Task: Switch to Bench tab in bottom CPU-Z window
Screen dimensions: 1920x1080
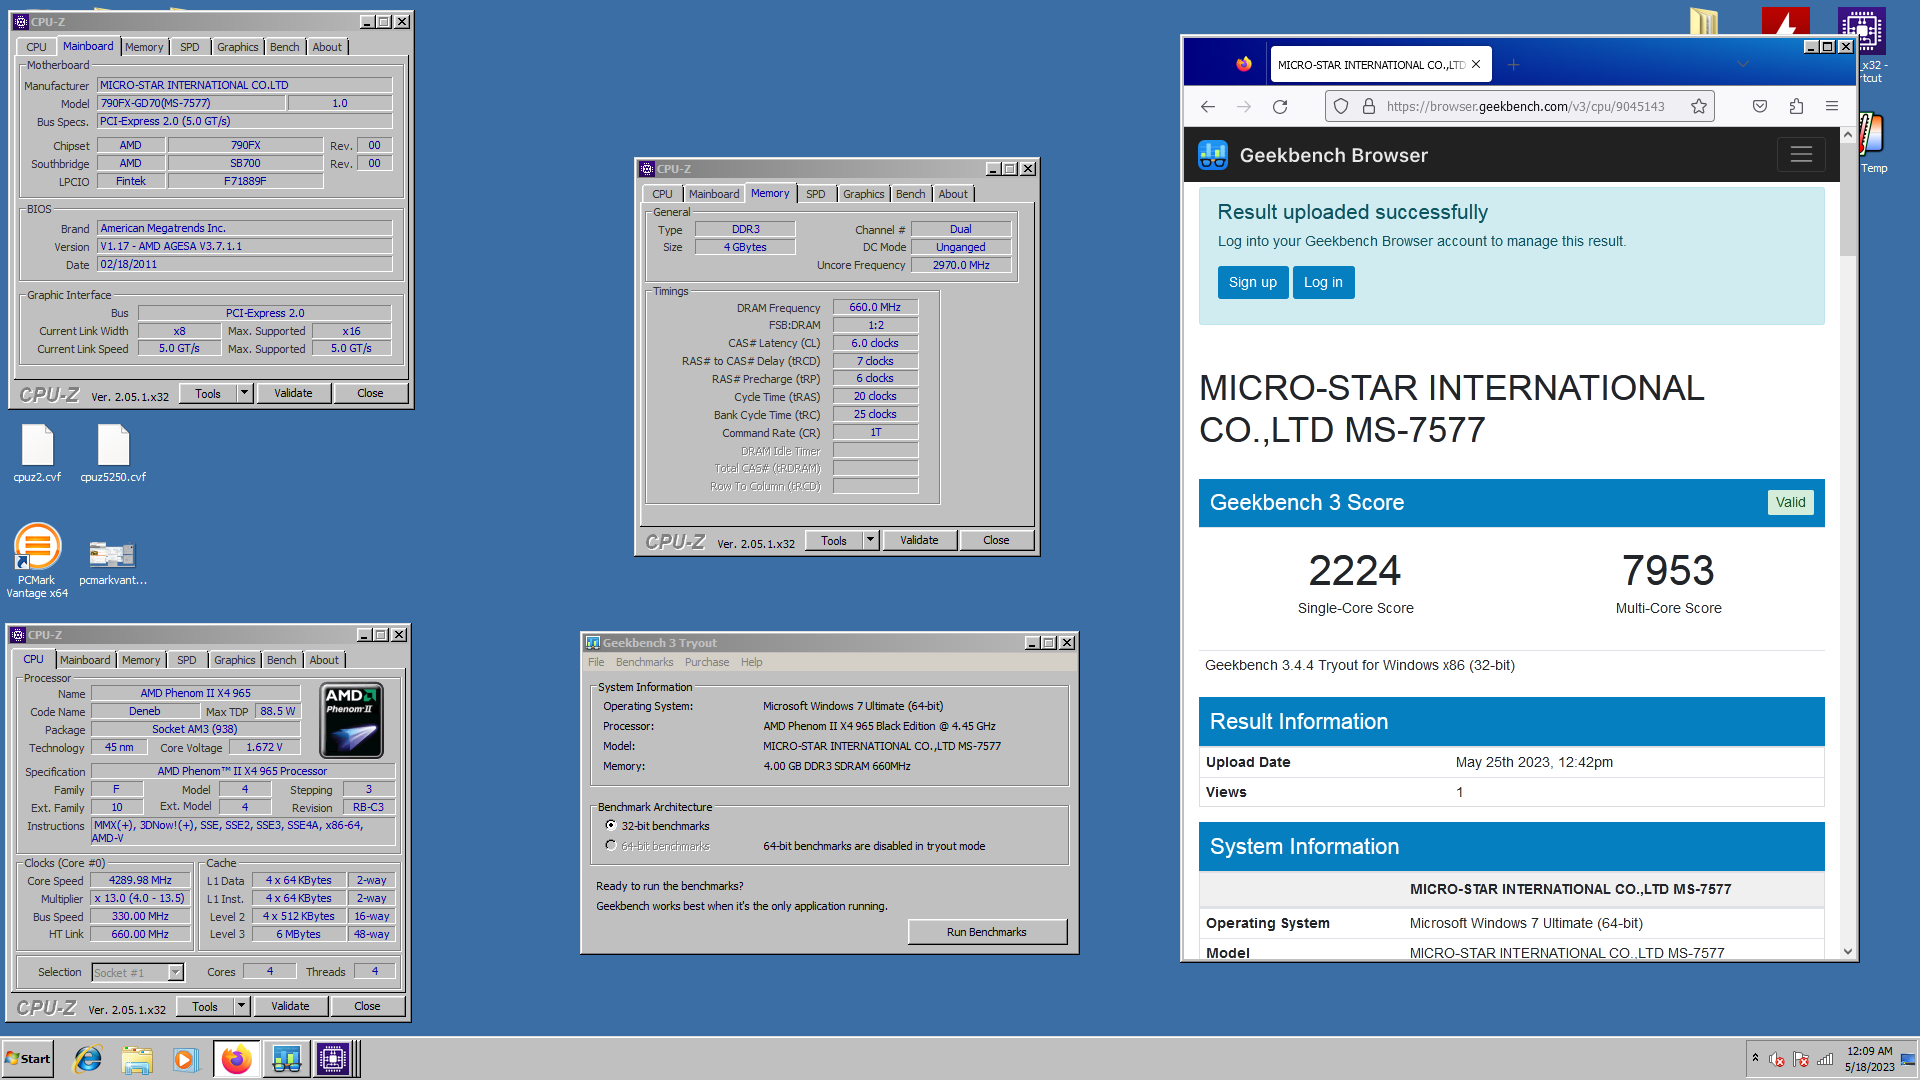Action: tap(282, 660)
